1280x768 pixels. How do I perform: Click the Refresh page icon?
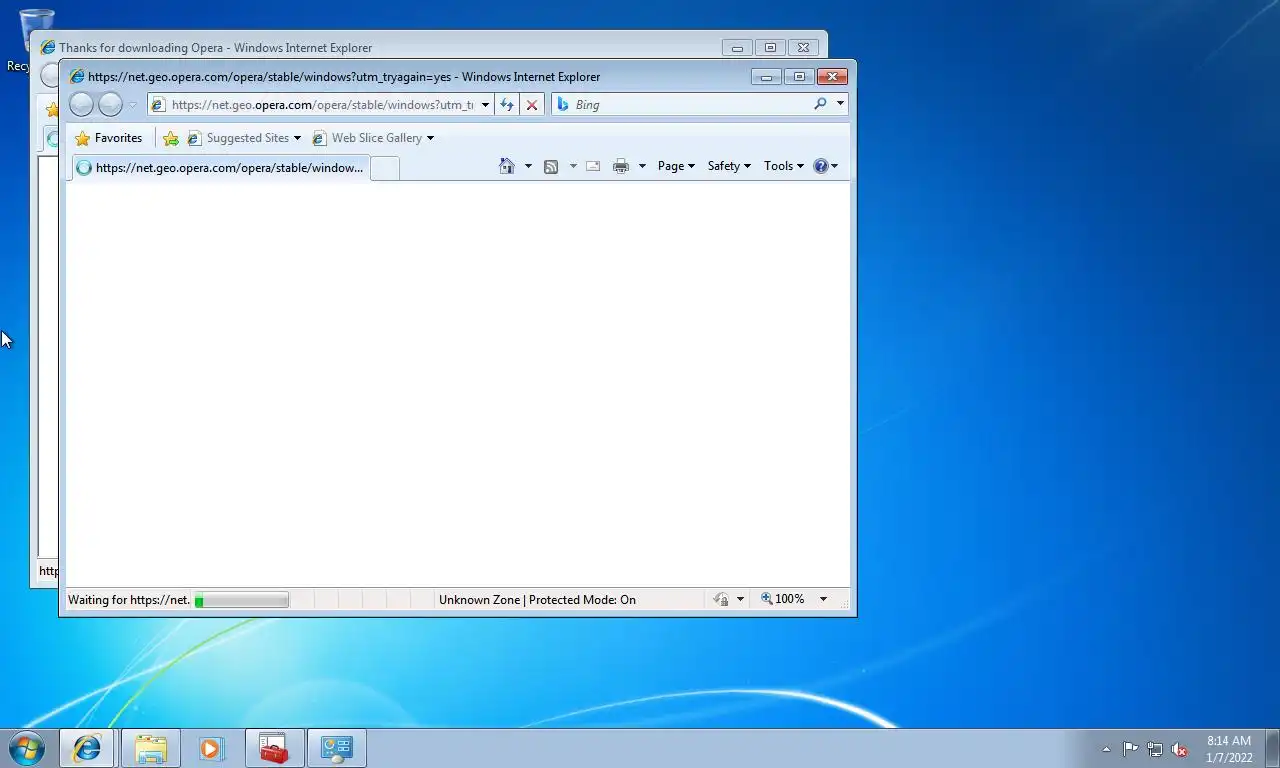pyautogui.click(x=507, y=105)
